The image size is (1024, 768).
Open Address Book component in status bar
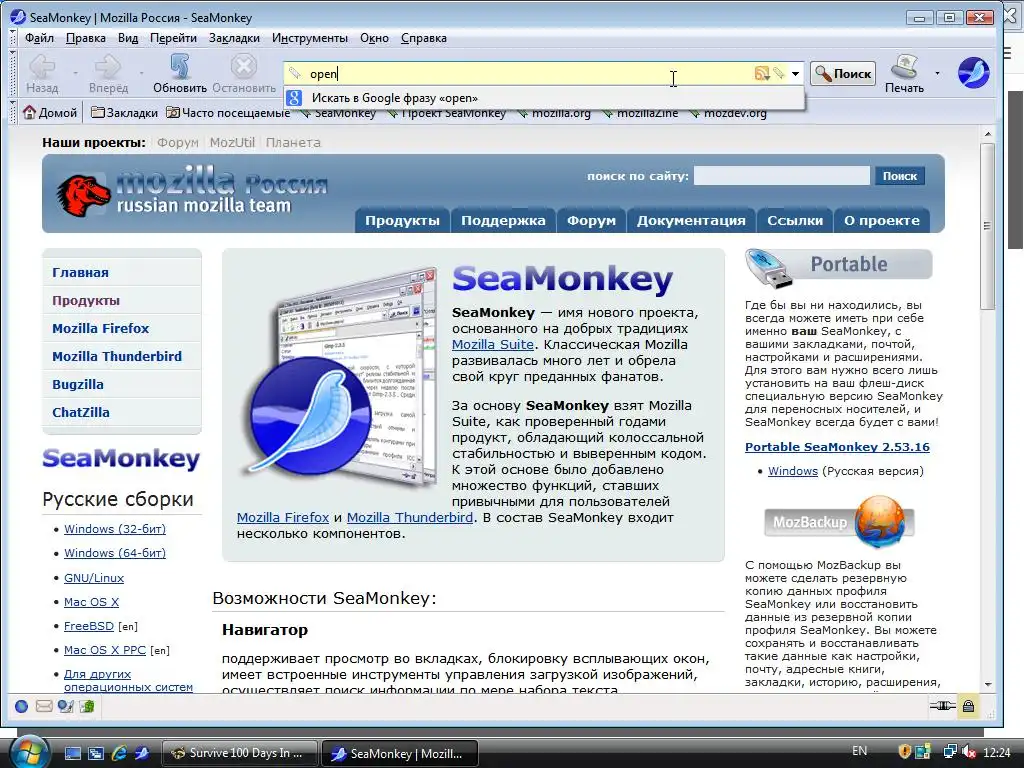tap(87, 706)
